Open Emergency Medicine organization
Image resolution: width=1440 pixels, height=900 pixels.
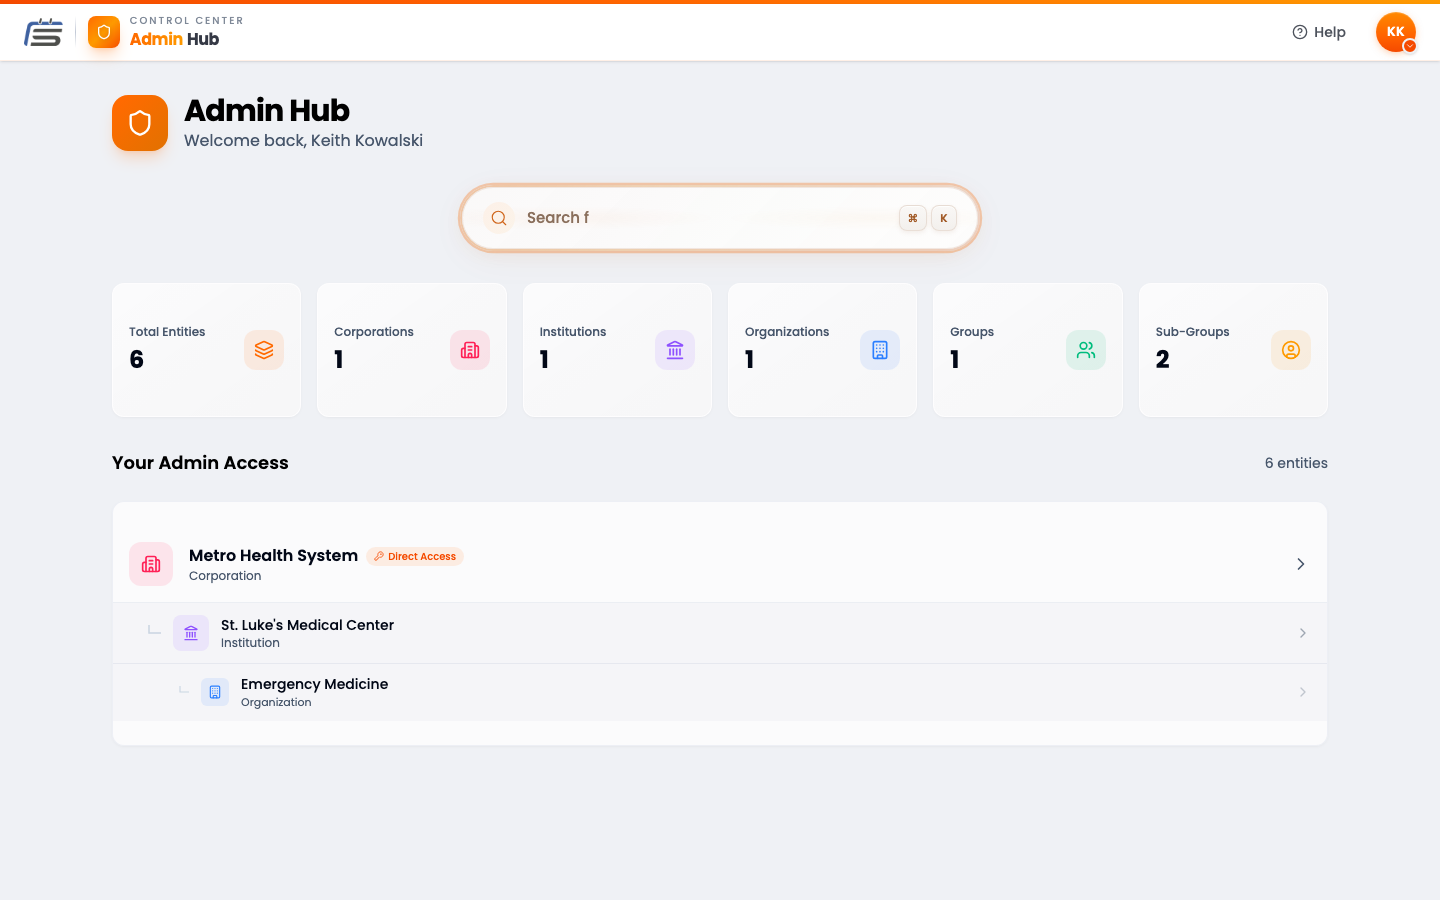click(720, 692)
